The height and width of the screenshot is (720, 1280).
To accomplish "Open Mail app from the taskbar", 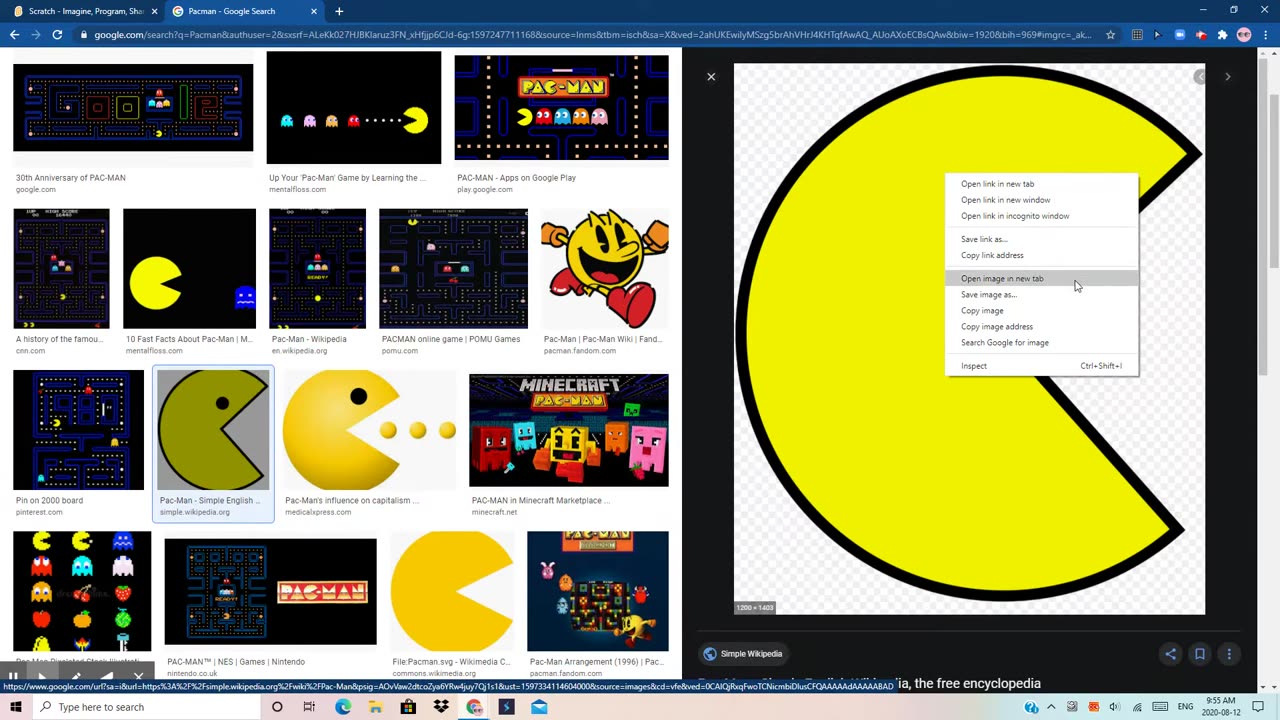I will 539,707.
